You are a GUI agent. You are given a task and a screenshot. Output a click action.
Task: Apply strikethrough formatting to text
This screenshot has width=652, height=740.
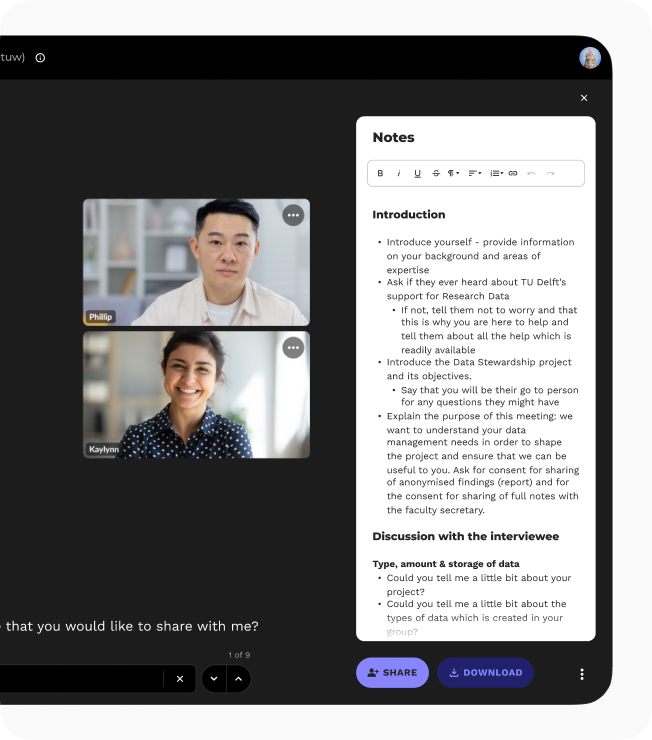[x=436, y=173]
